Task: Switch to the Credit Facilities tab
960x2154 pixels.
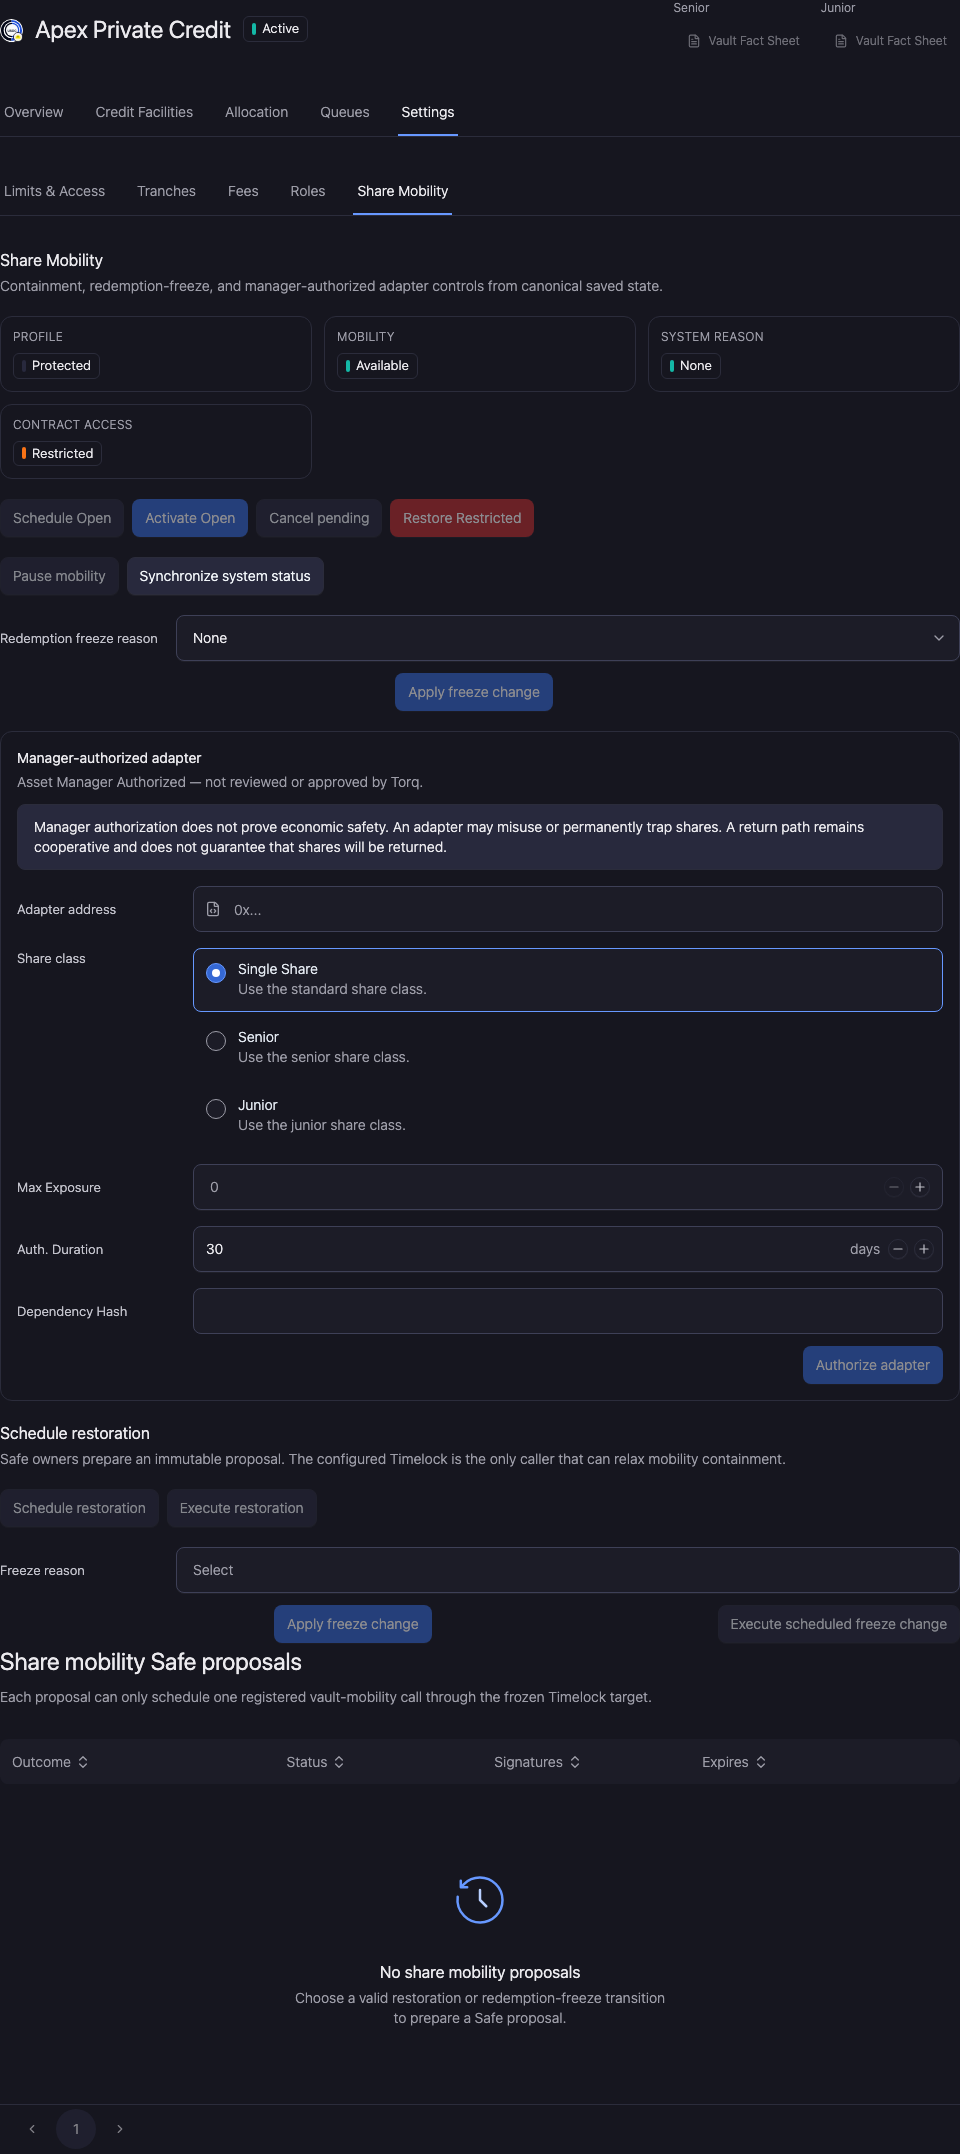Action: pos(144,112)
